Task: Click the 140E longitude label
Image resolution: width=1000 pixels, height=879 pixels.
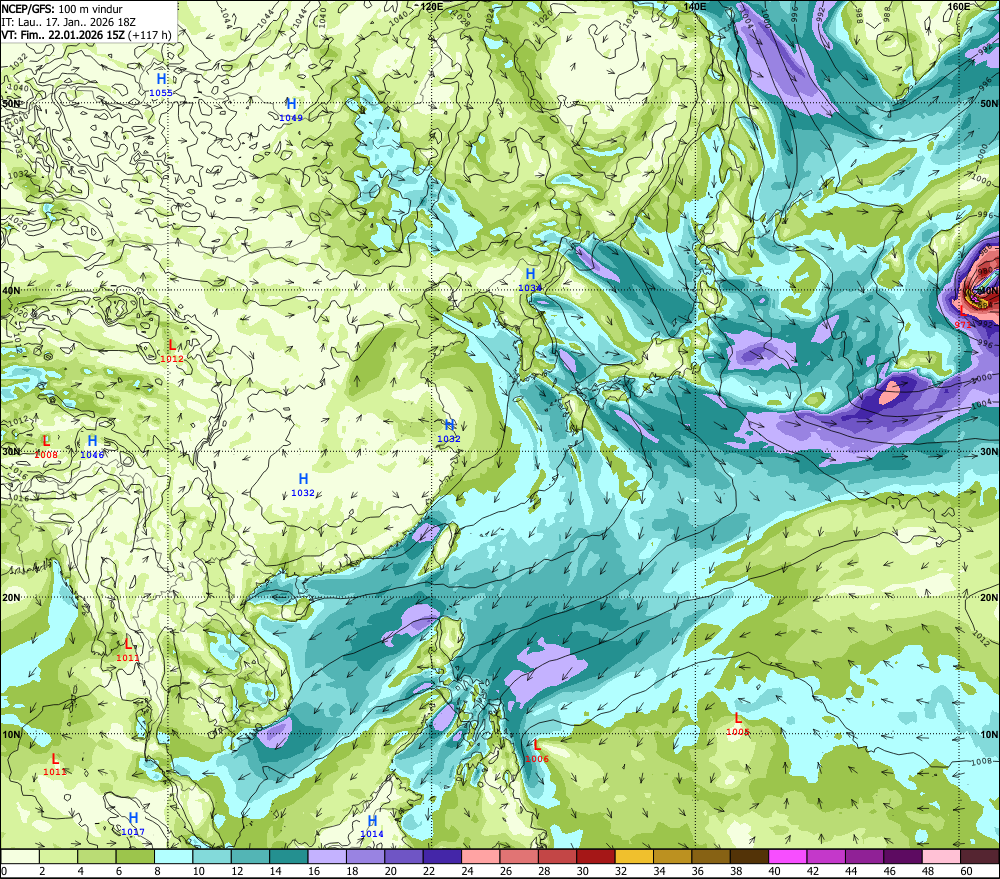Action: (x=695, y=6)
